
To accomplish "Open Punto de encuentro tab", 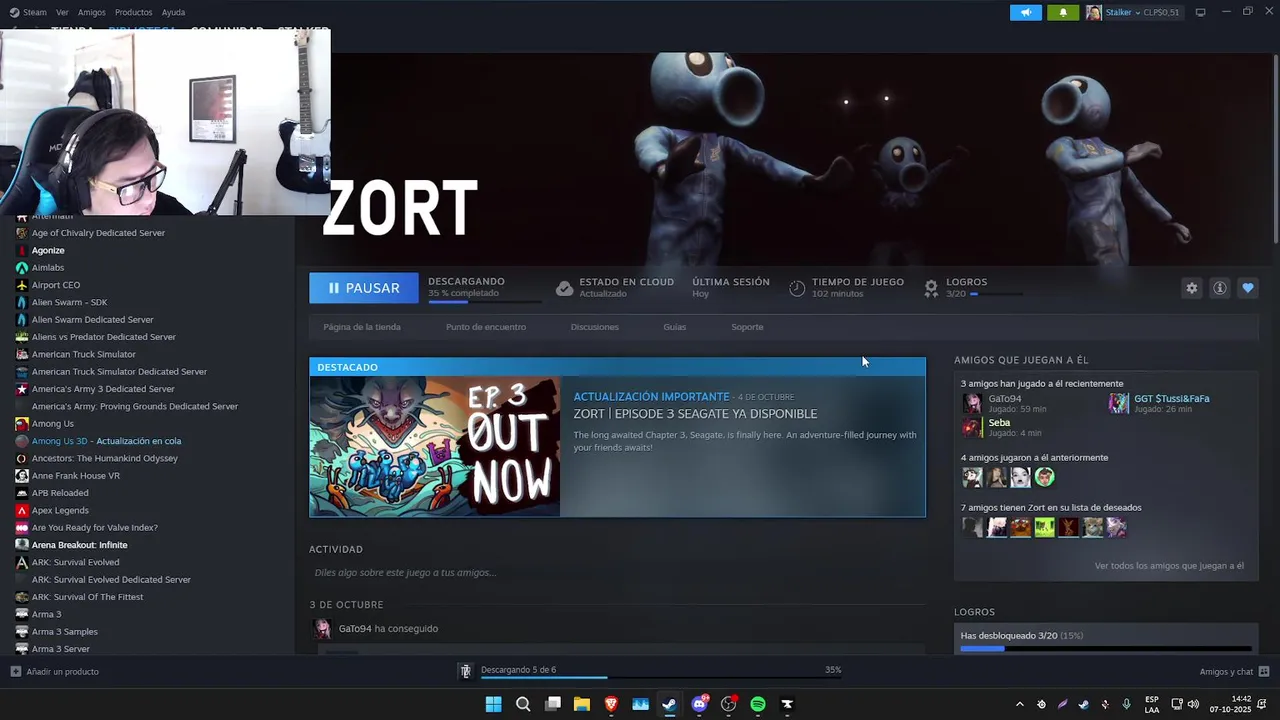I will 486,327.
